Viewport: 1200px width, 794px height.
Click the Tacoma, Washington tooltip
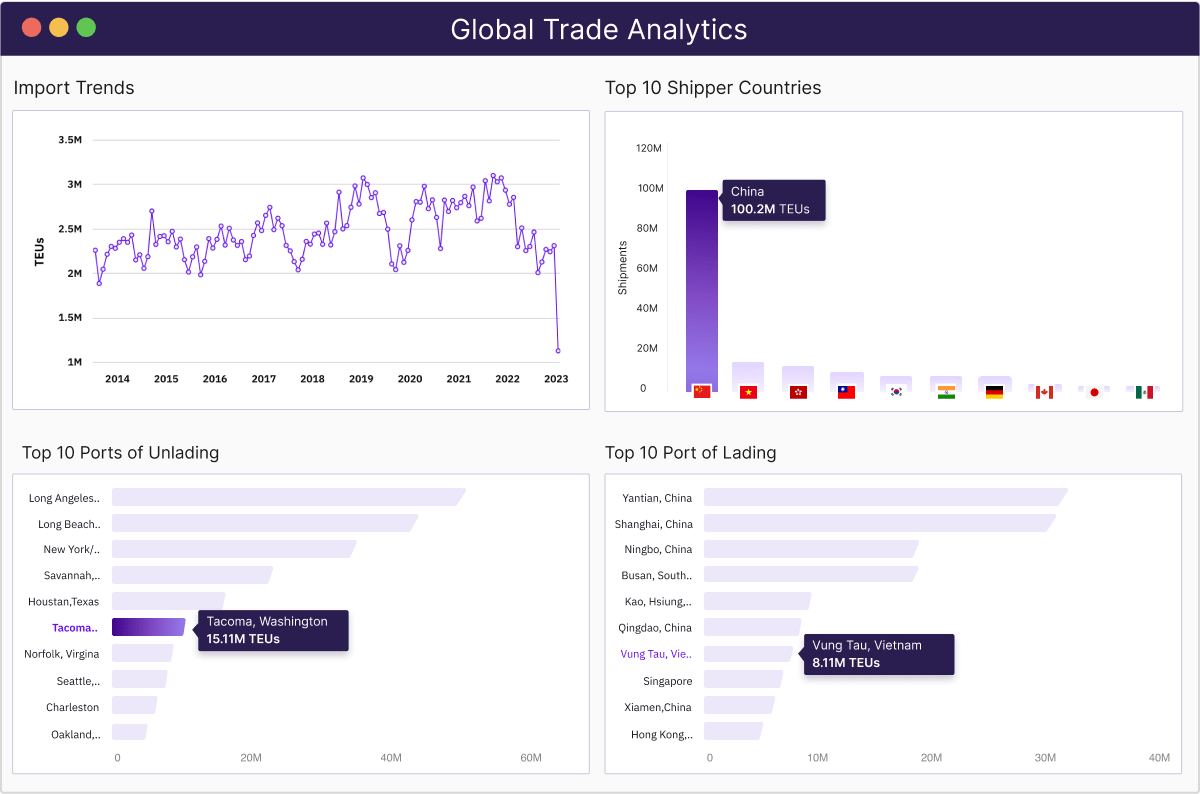[272, 630]
